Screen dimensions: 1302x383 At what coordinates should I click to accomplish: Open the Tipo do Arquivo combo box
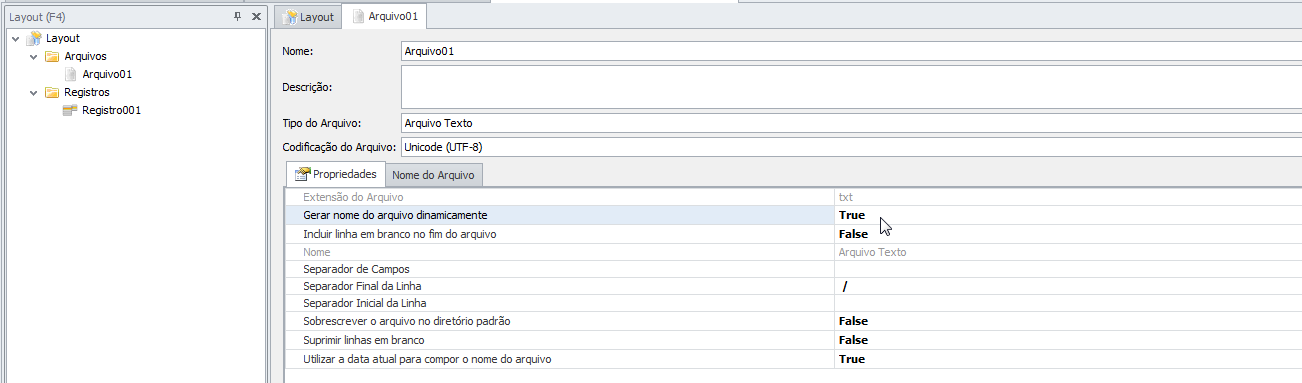click(x=850, y=123)
